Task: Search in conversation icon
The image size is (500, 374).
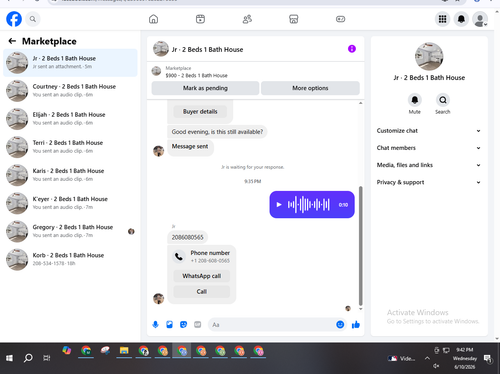Action: point(443,100)
